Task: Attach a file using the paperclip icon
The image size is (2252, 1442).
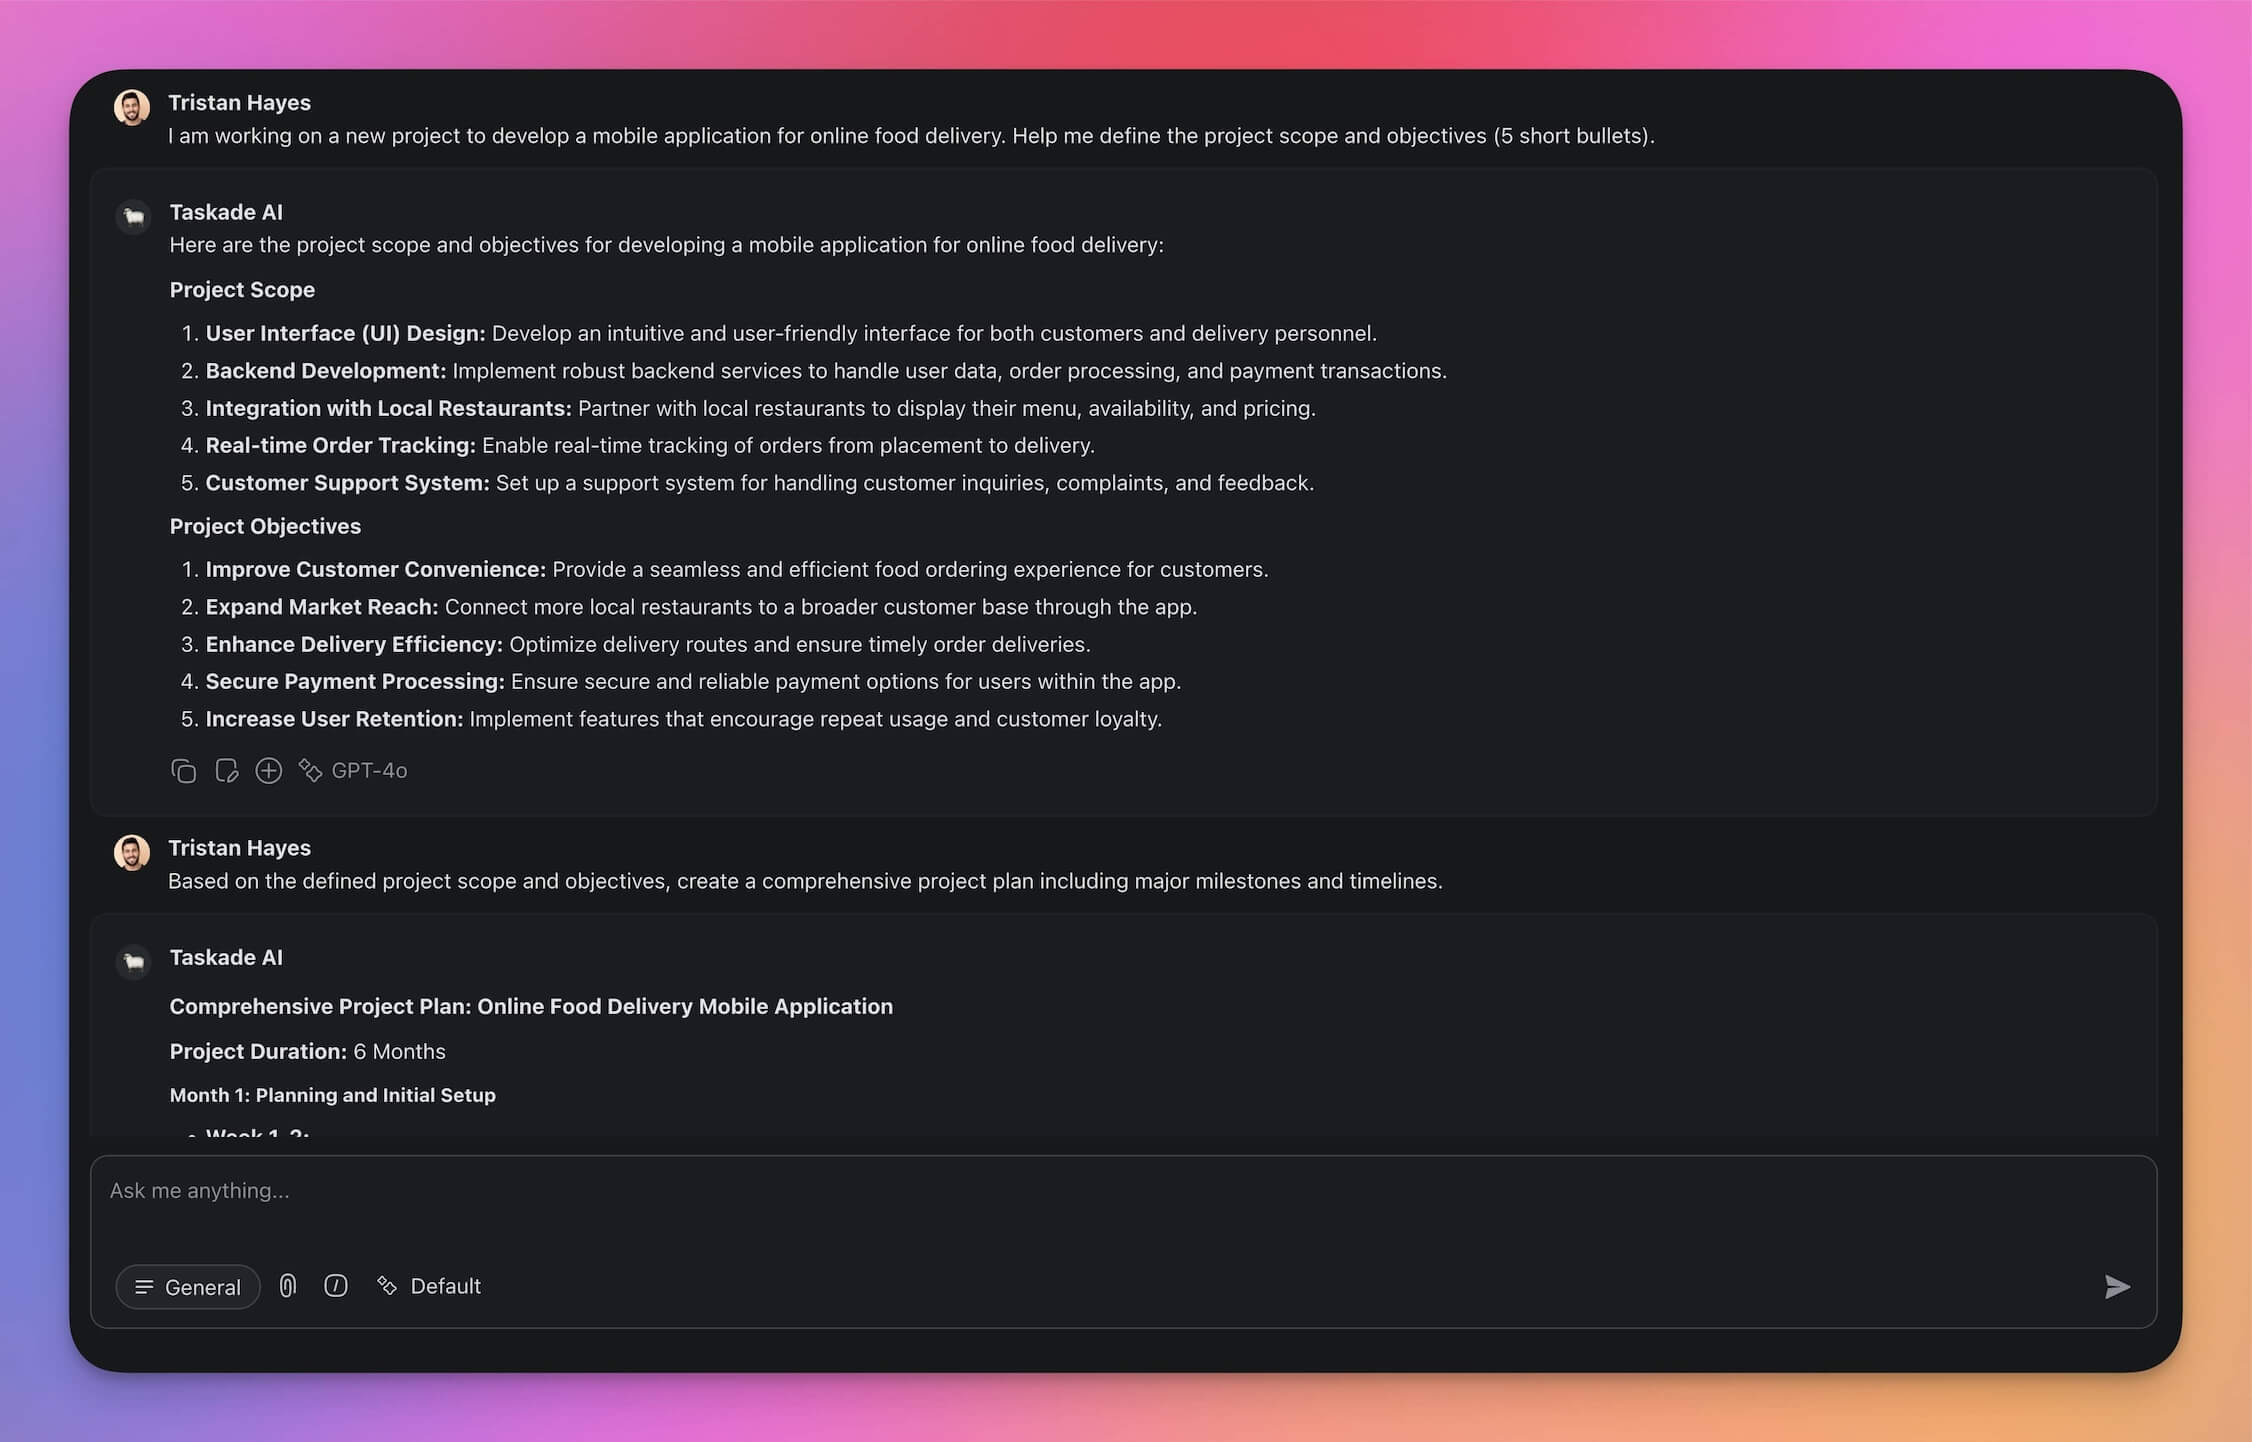Action: (288, 1286)
